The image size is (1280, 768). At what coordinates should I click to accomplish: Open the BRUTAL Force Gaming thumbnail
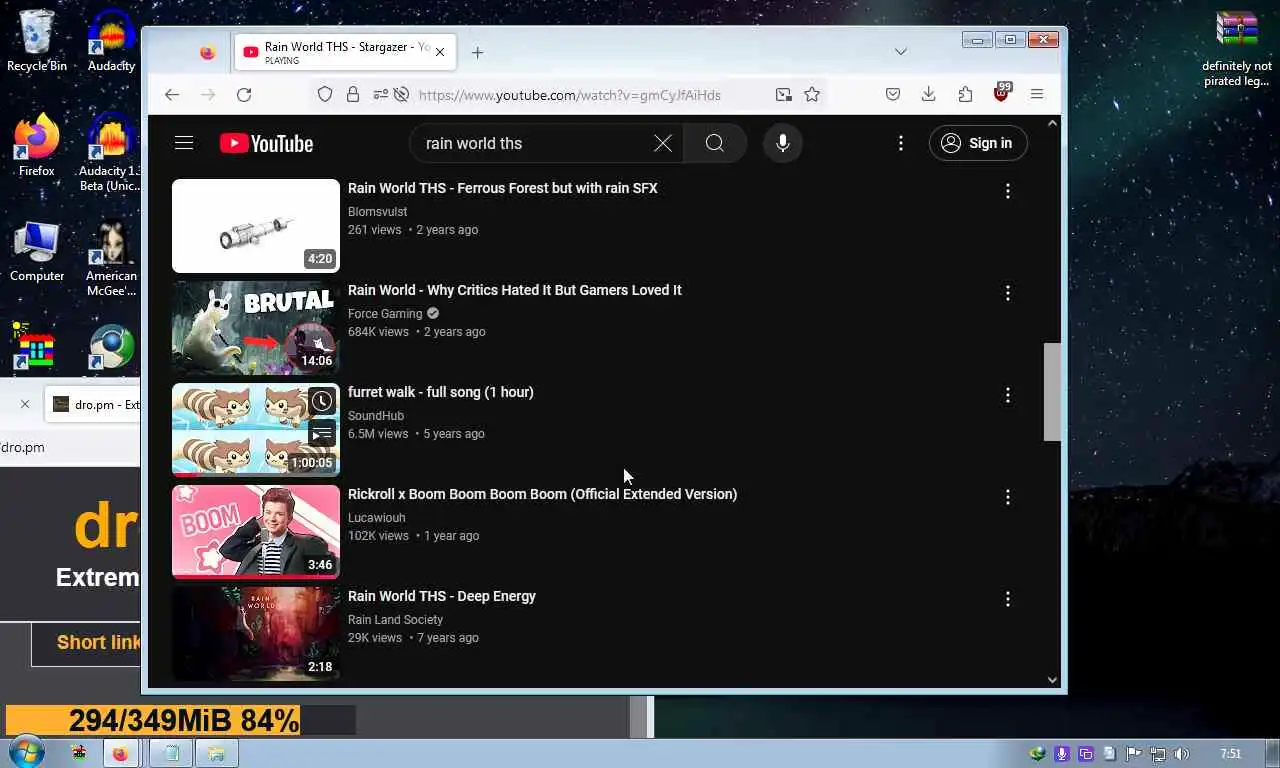[x=256, y=328]
